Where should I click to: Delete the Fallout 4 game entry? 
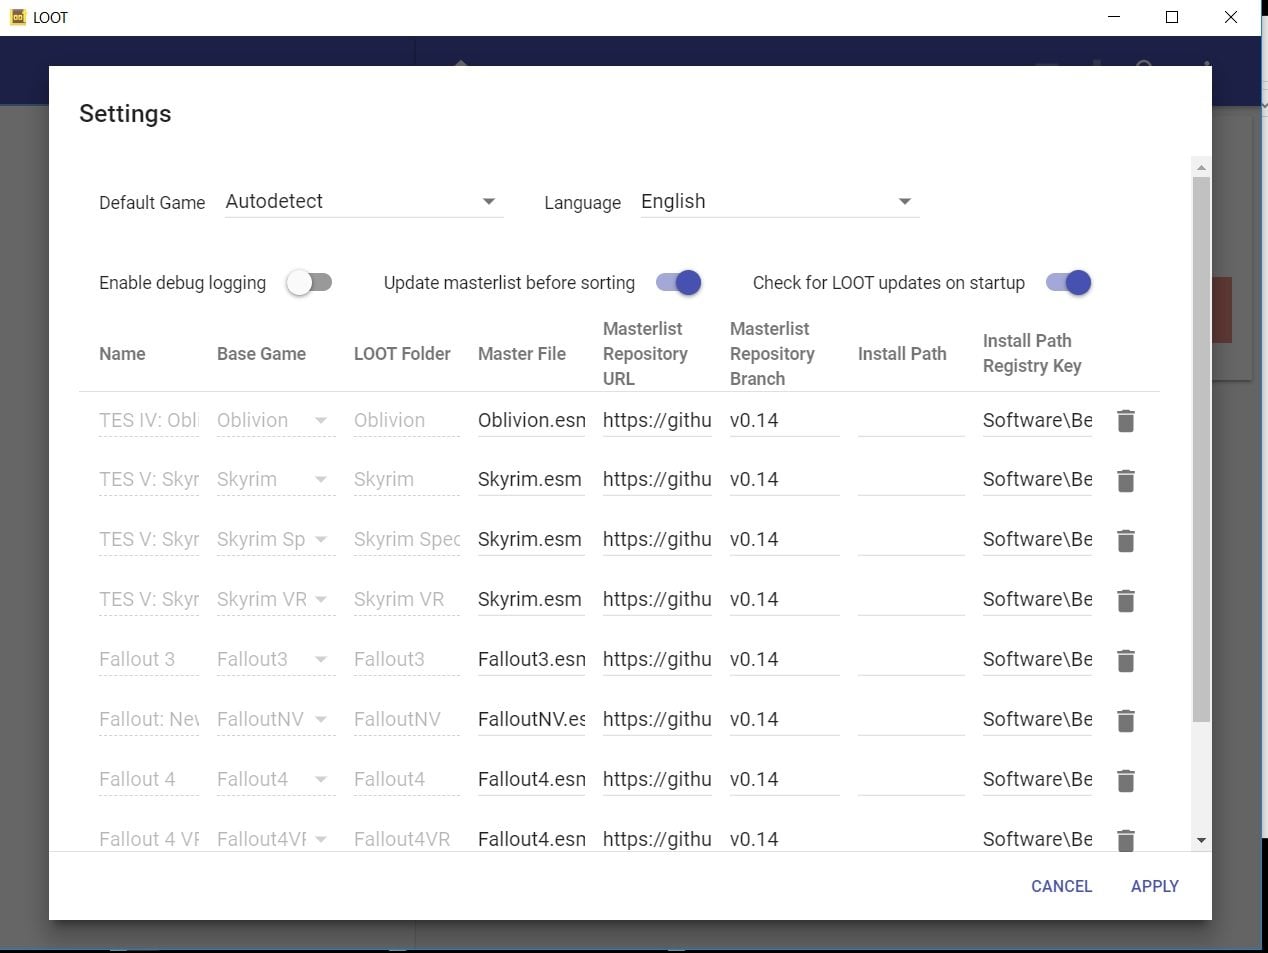pyautogui.click(x=1125, y=781)
